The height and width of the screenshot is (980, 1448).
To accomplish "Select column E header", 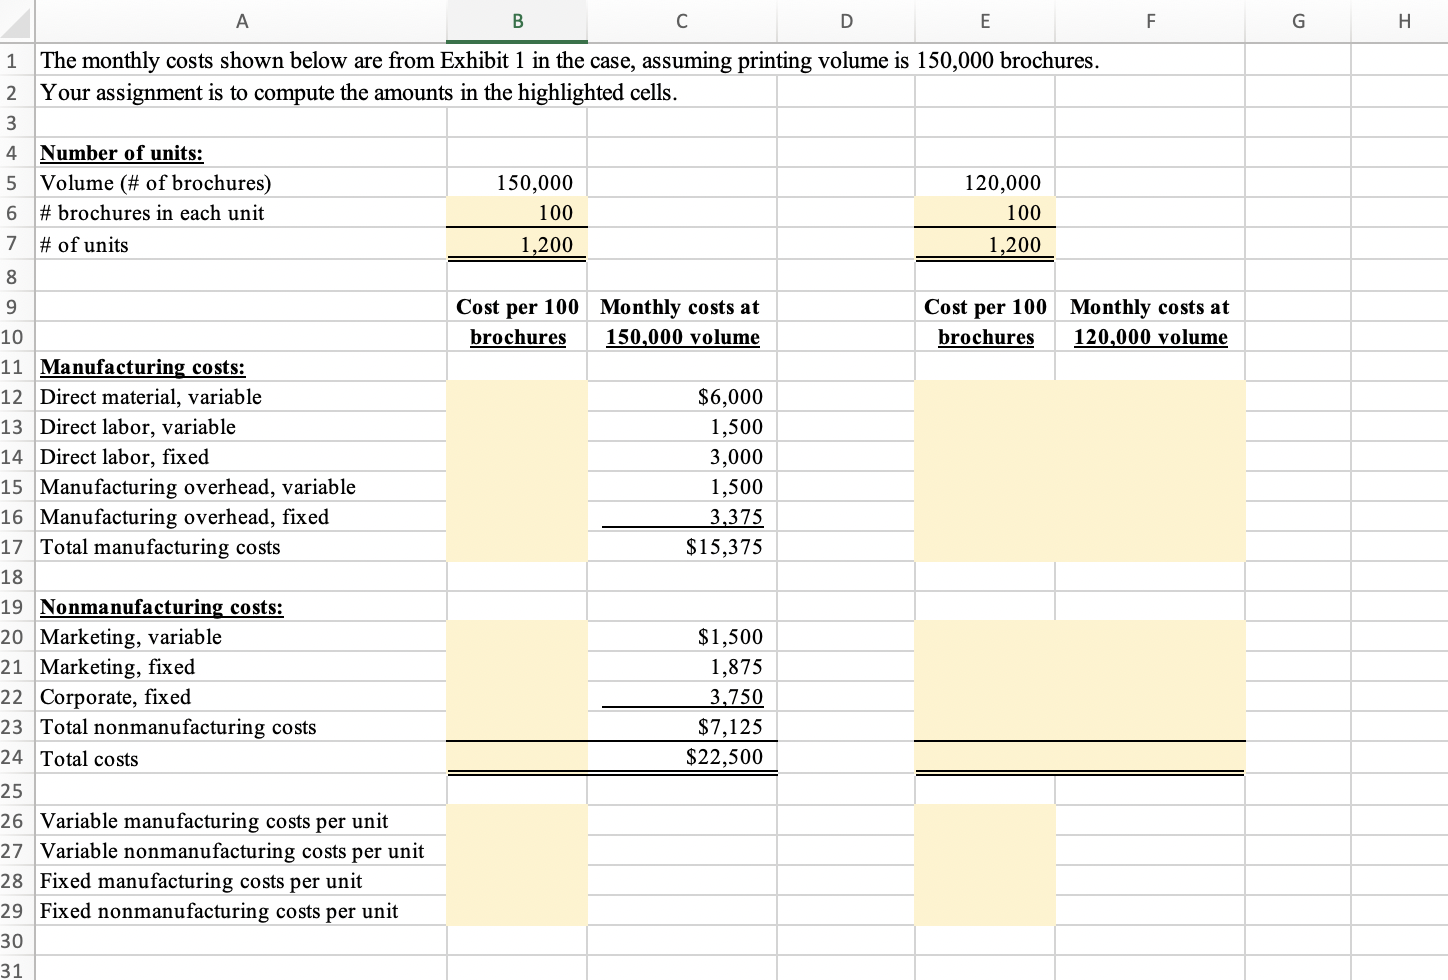I will (x=985, y=21).
